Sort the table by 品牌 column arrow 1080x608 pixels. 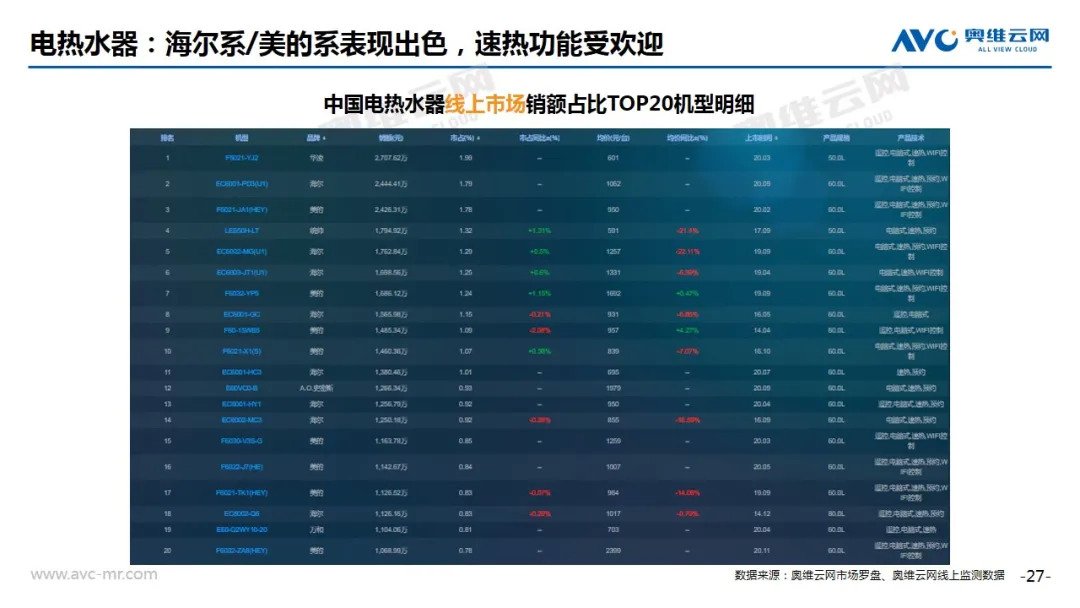pos(324,138)
